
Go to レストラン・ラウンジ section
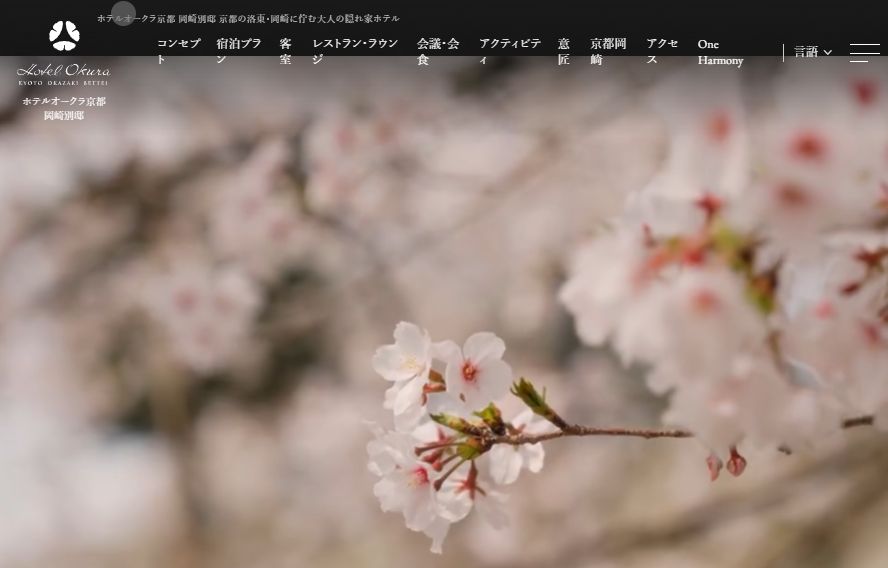355,51
